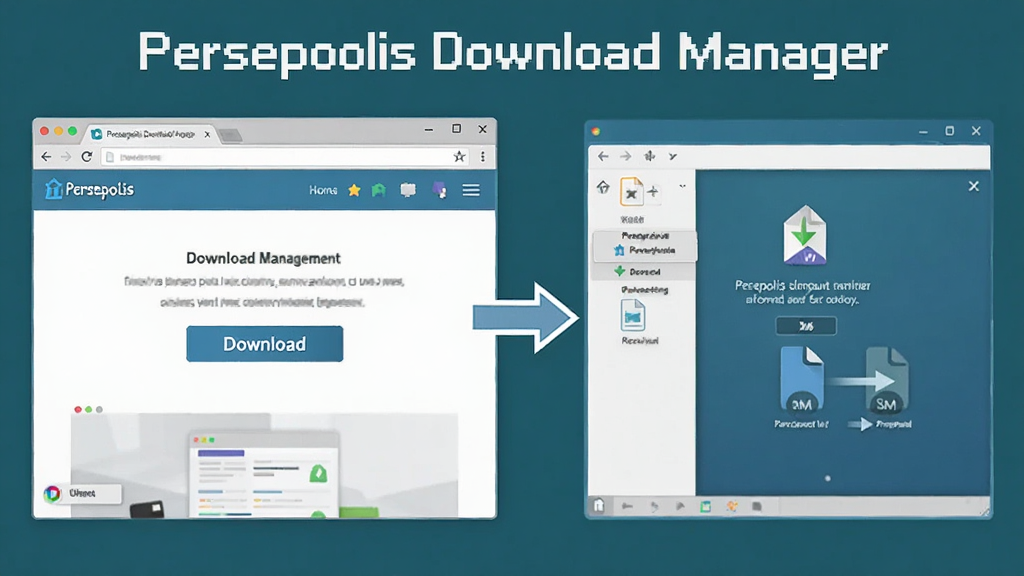
Task: Click the colorful round icon at the browser's bottom-left
Action: tap(52, 494)
